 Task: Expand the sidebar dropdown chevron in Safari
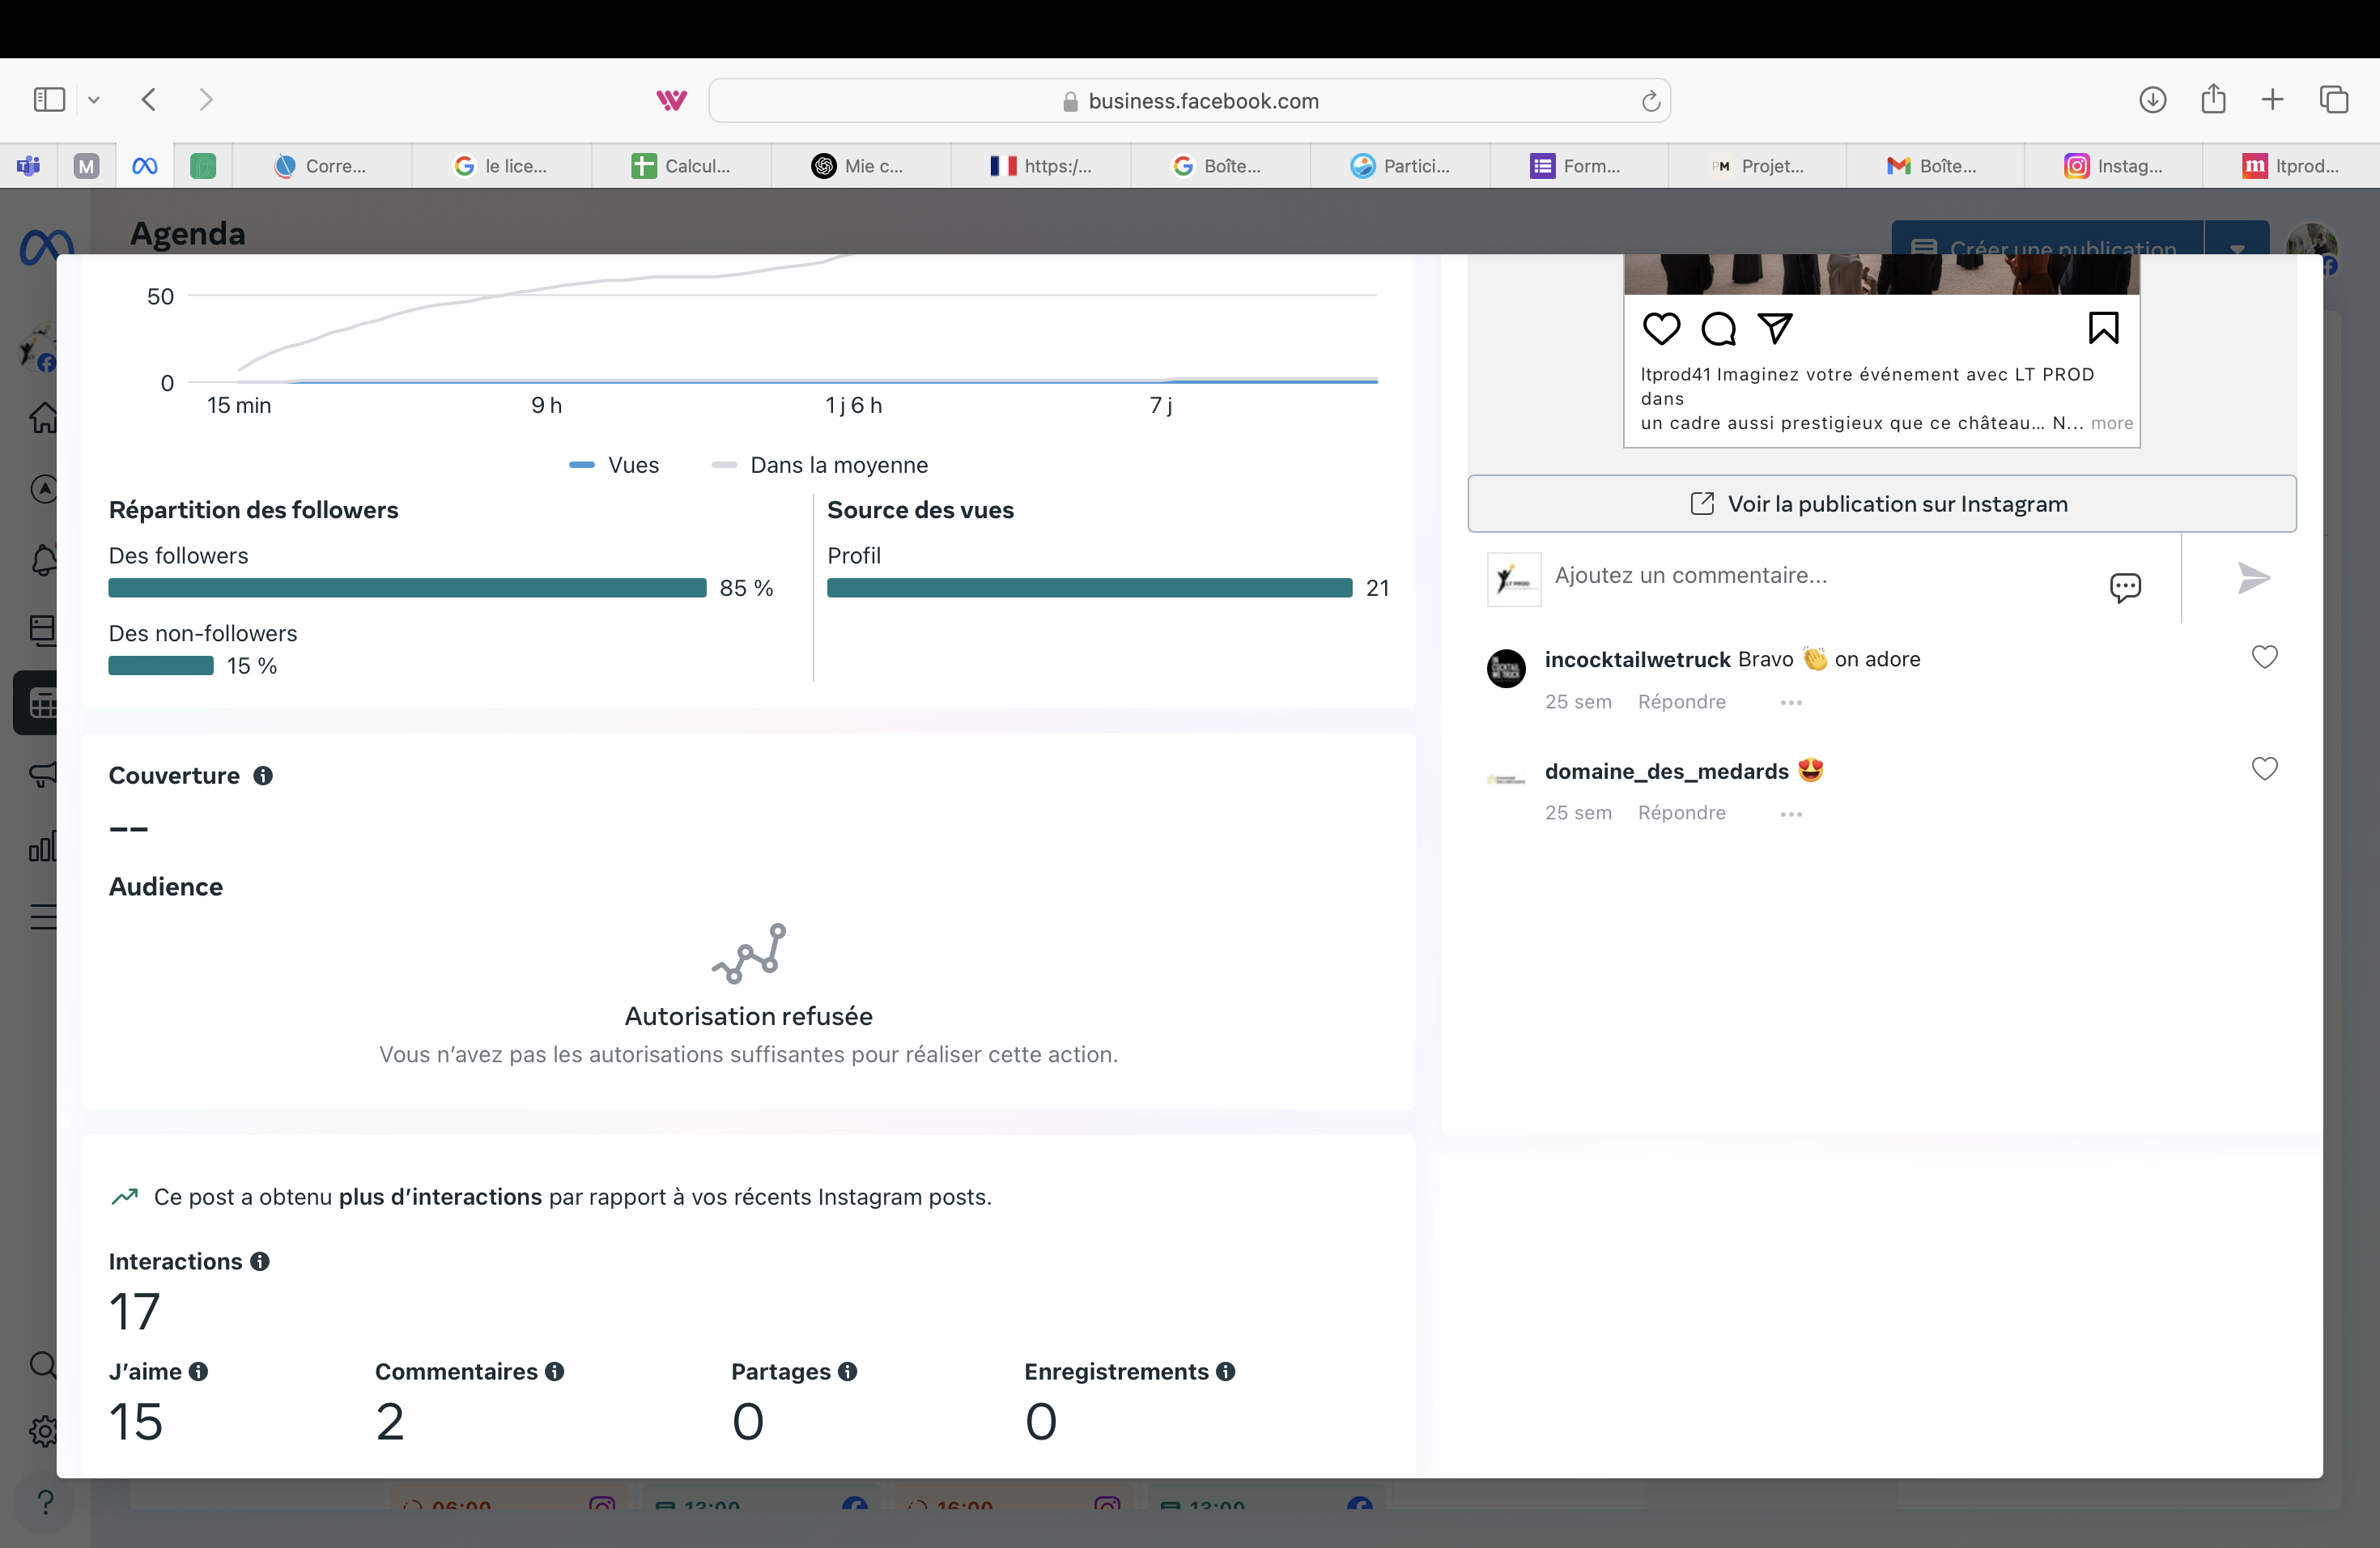94,100
